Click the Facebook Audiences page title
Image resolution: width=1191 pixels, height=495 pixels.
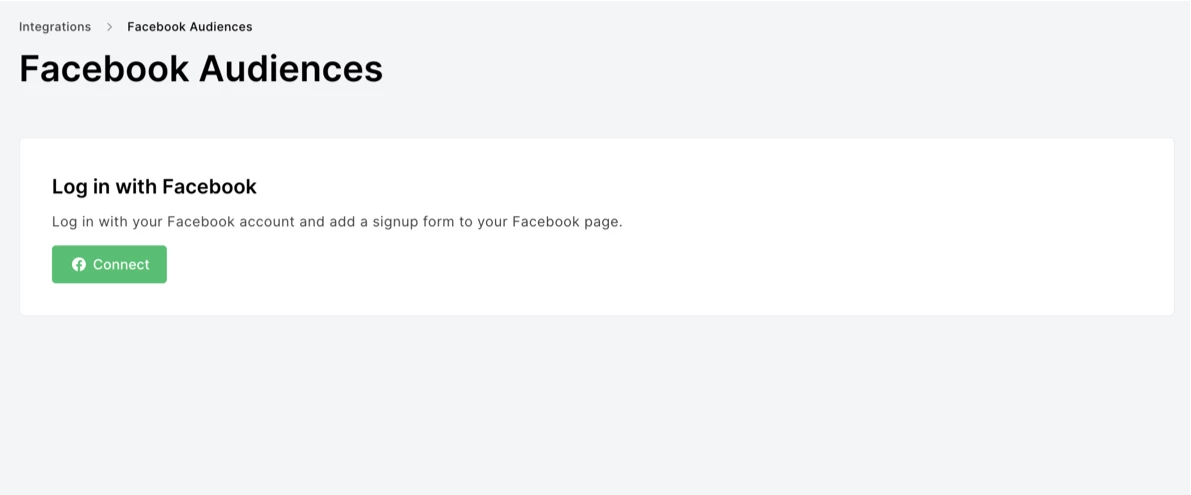pyautogui.click(x=200, y=69)
